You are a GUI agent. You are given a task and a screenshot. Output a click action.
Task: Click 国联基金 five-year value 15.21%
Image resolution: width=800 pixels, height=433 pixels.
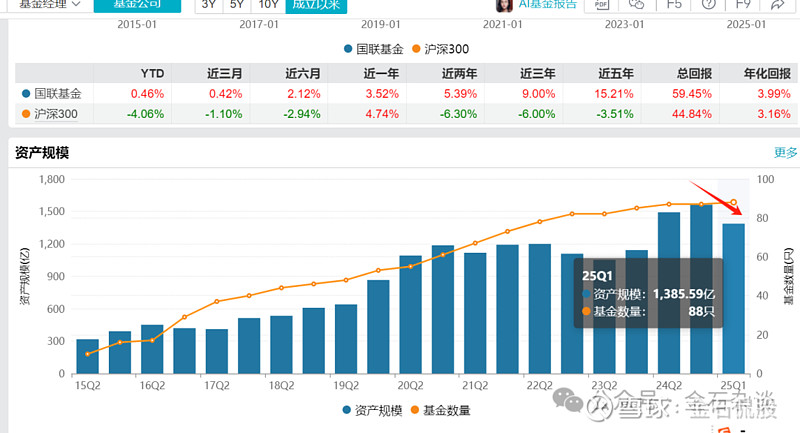click(x=614, y=94)
